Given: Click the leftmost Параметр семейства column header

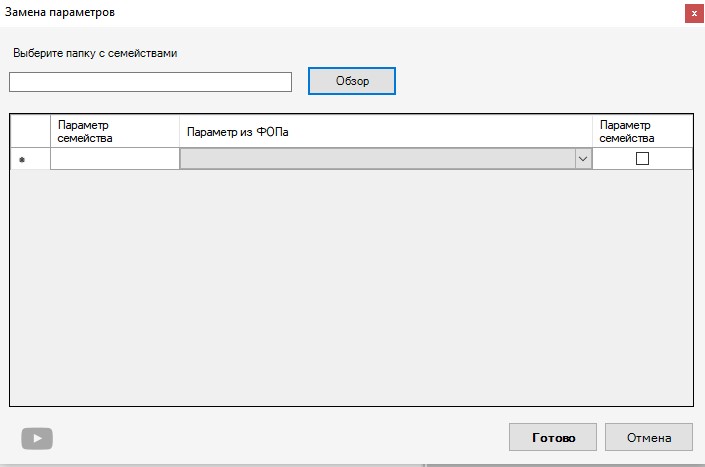Looking at the screenshot, I should click(114, 131).
